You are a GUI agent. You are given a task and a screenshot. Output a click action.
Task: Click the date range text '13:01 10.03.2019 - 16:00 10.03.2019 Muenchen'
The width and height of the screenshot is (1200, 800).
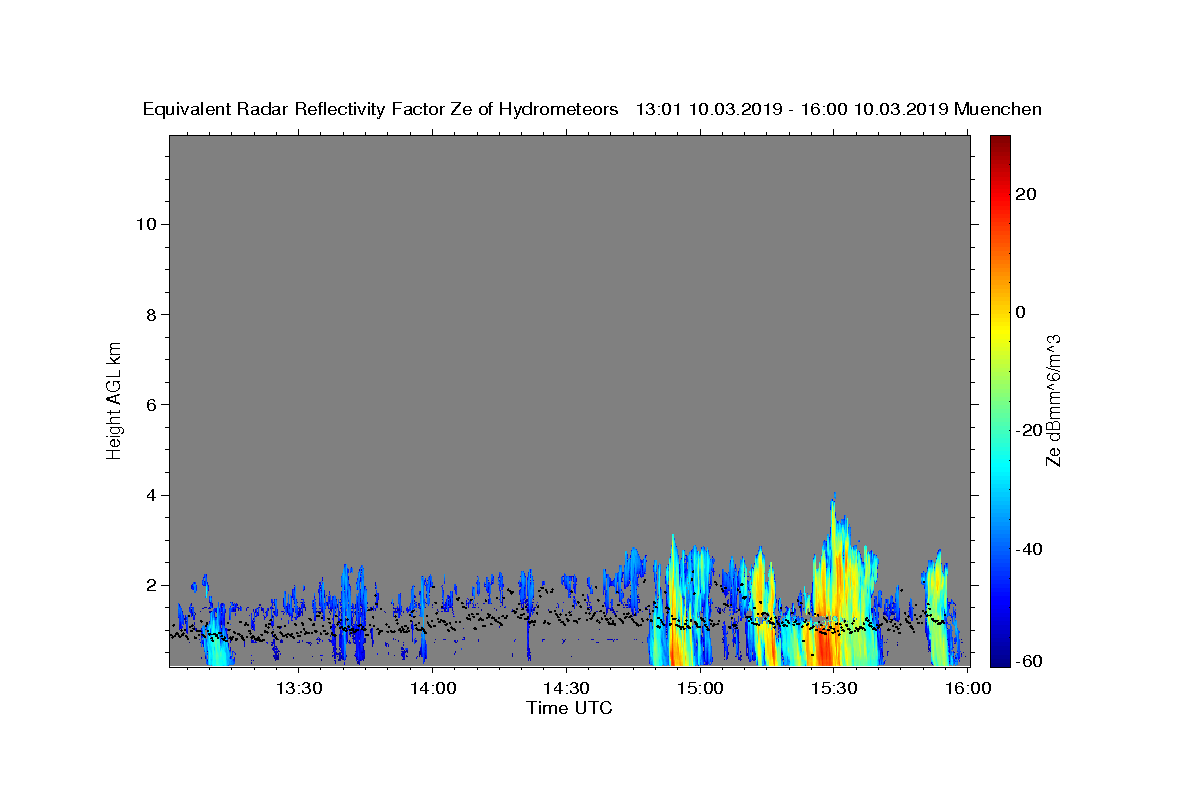[839, 110]
